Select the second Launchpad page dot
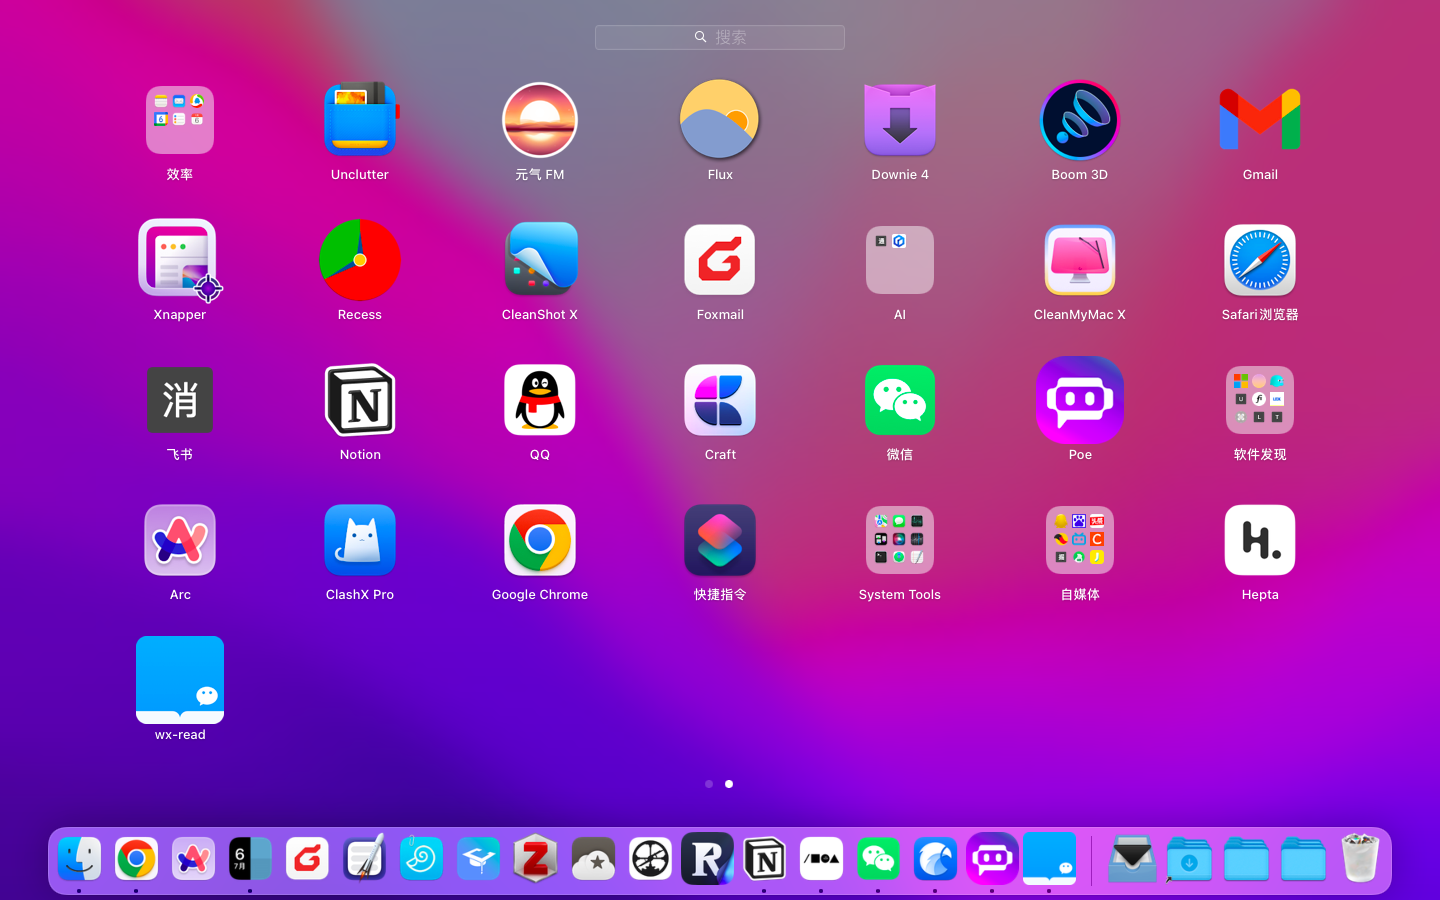This screenshot has height=900, width=1440. [729, 784]
